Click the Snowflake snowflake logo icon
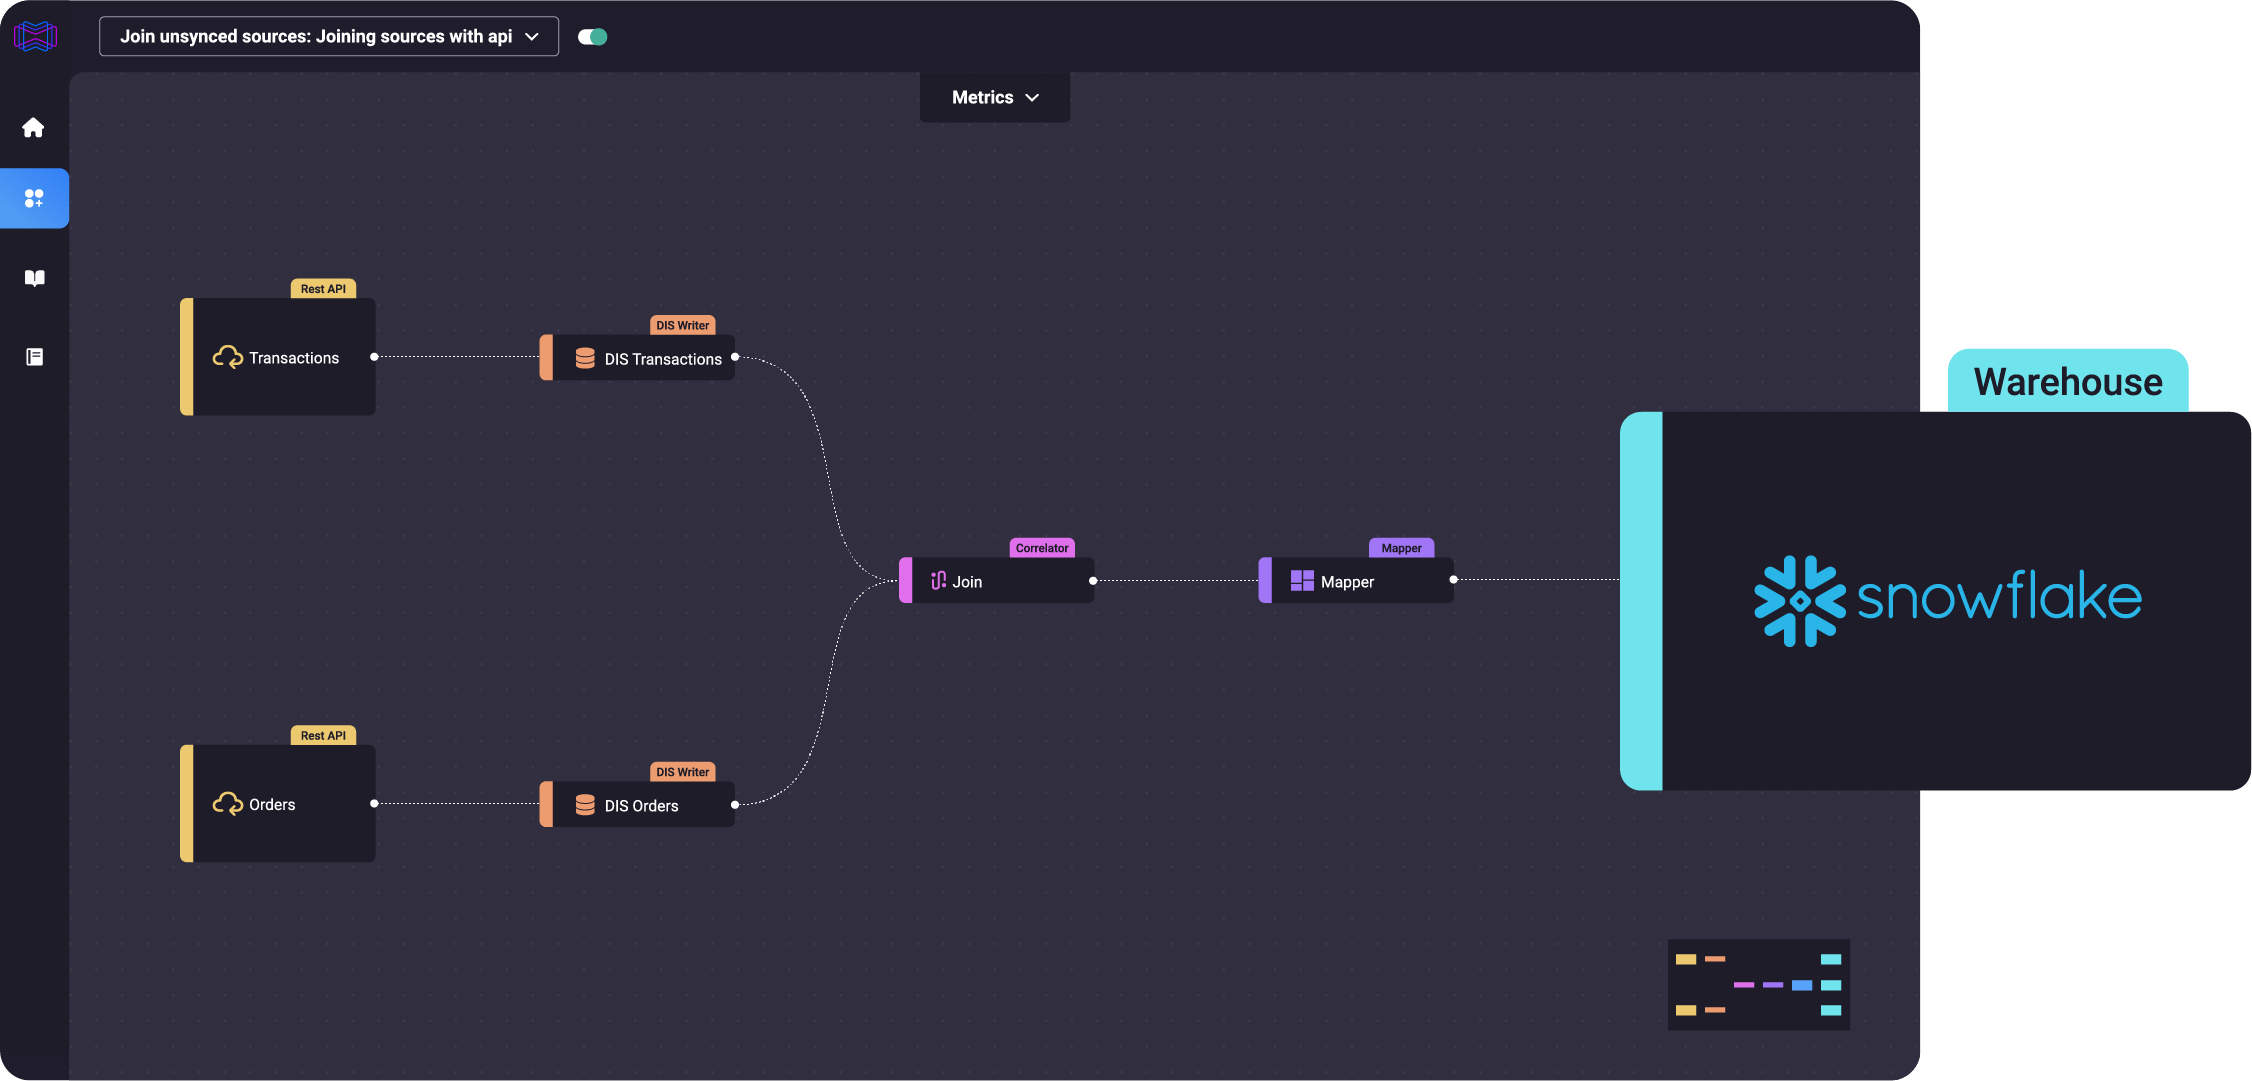This screenshot has height=1081, width=2252. coord(1800,601)
